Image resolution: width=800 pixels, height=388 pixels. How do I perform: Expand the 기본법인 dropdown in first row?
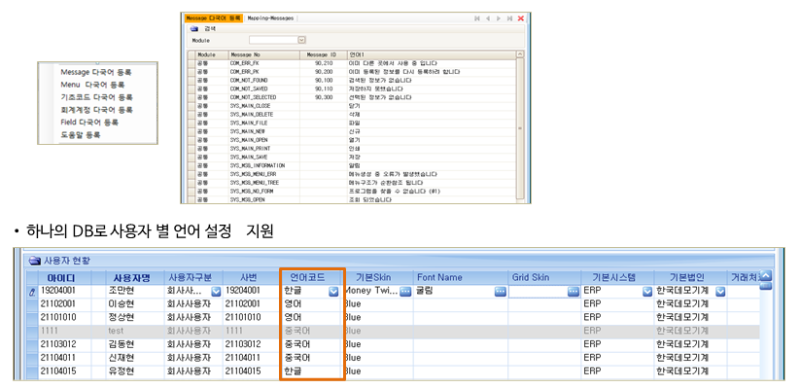pos(720,292)
